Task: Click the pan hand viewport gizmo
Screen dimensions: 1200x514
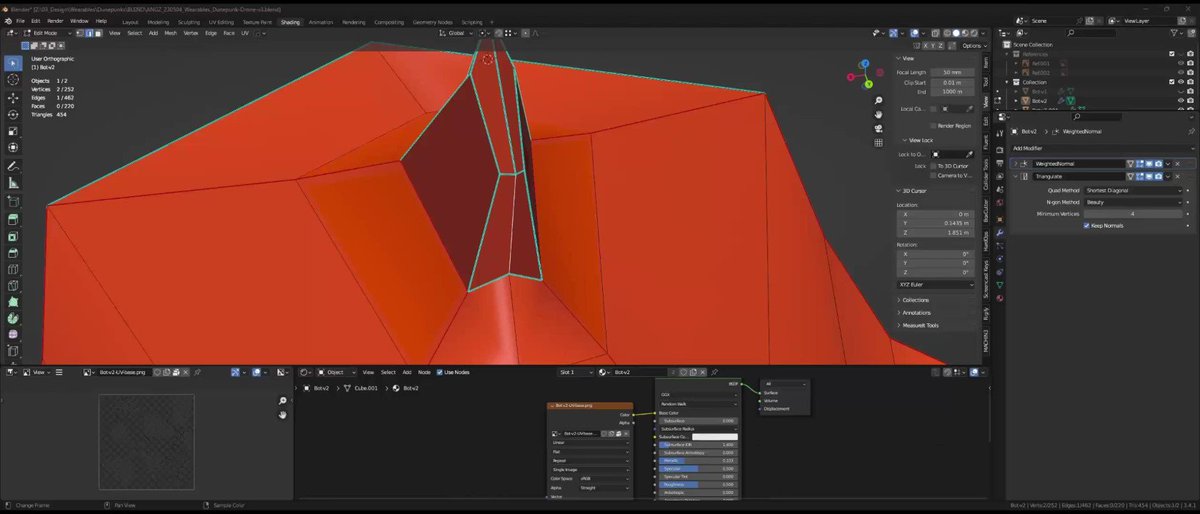Action: 878,115
